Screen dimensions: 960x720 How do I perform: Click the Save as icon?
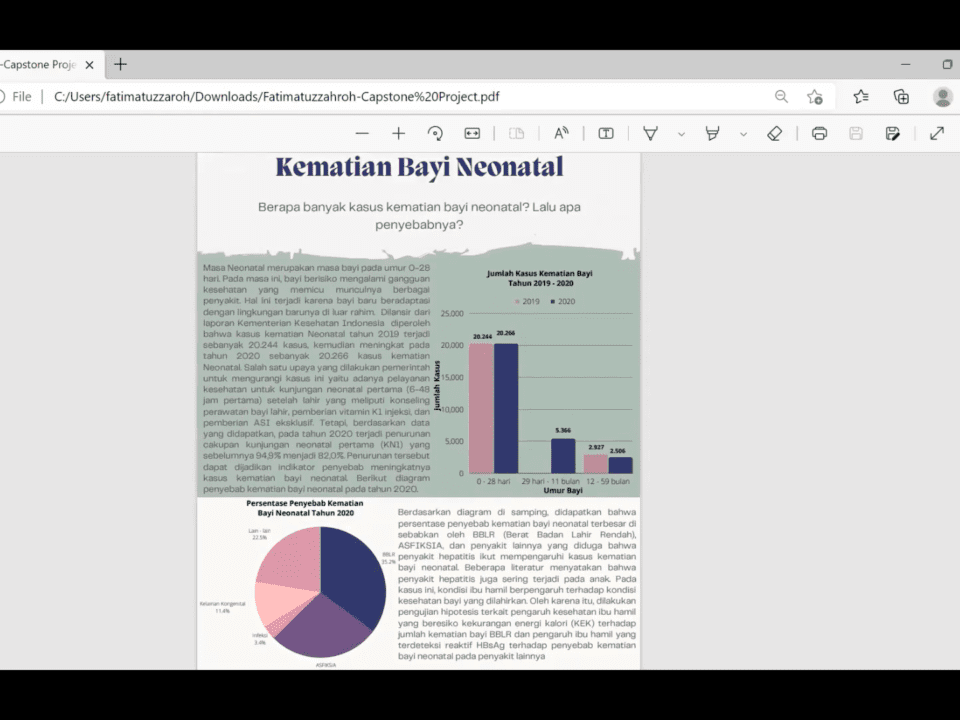point(892,133)
